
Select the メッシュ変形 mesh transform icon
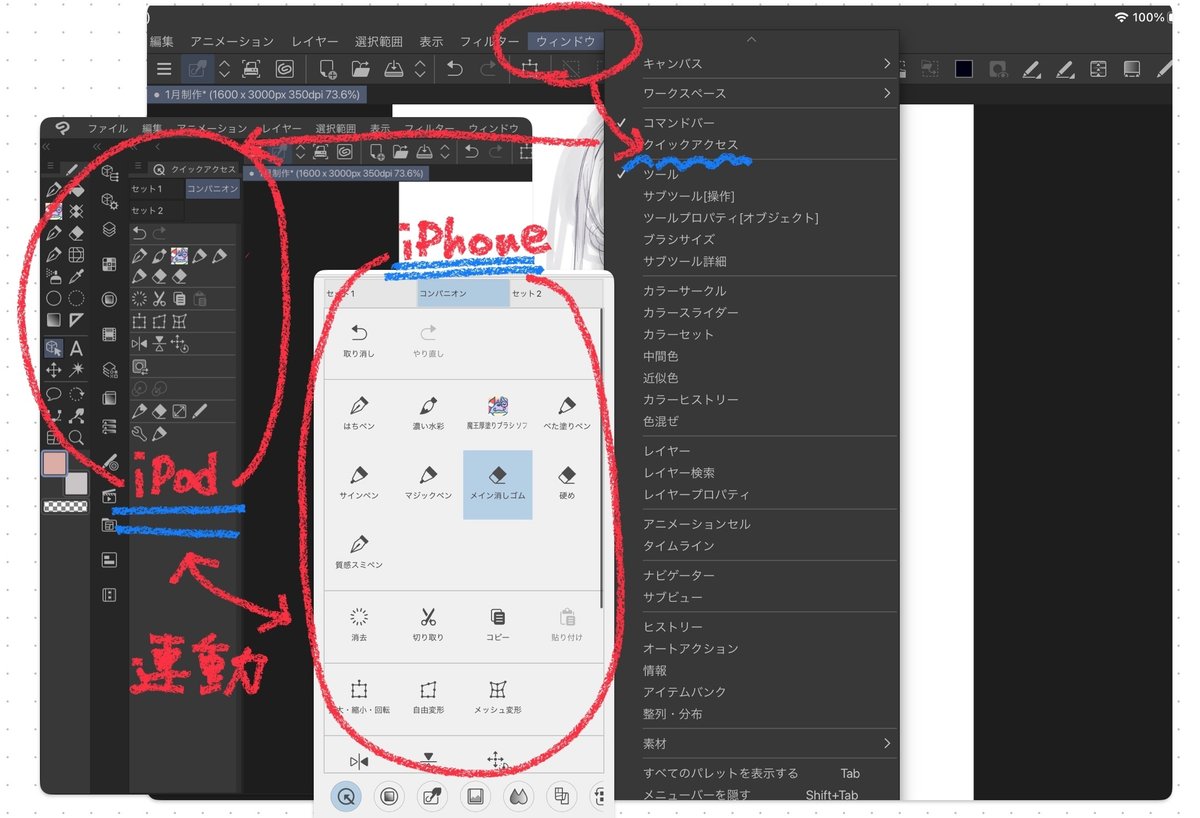click(497, 696)
